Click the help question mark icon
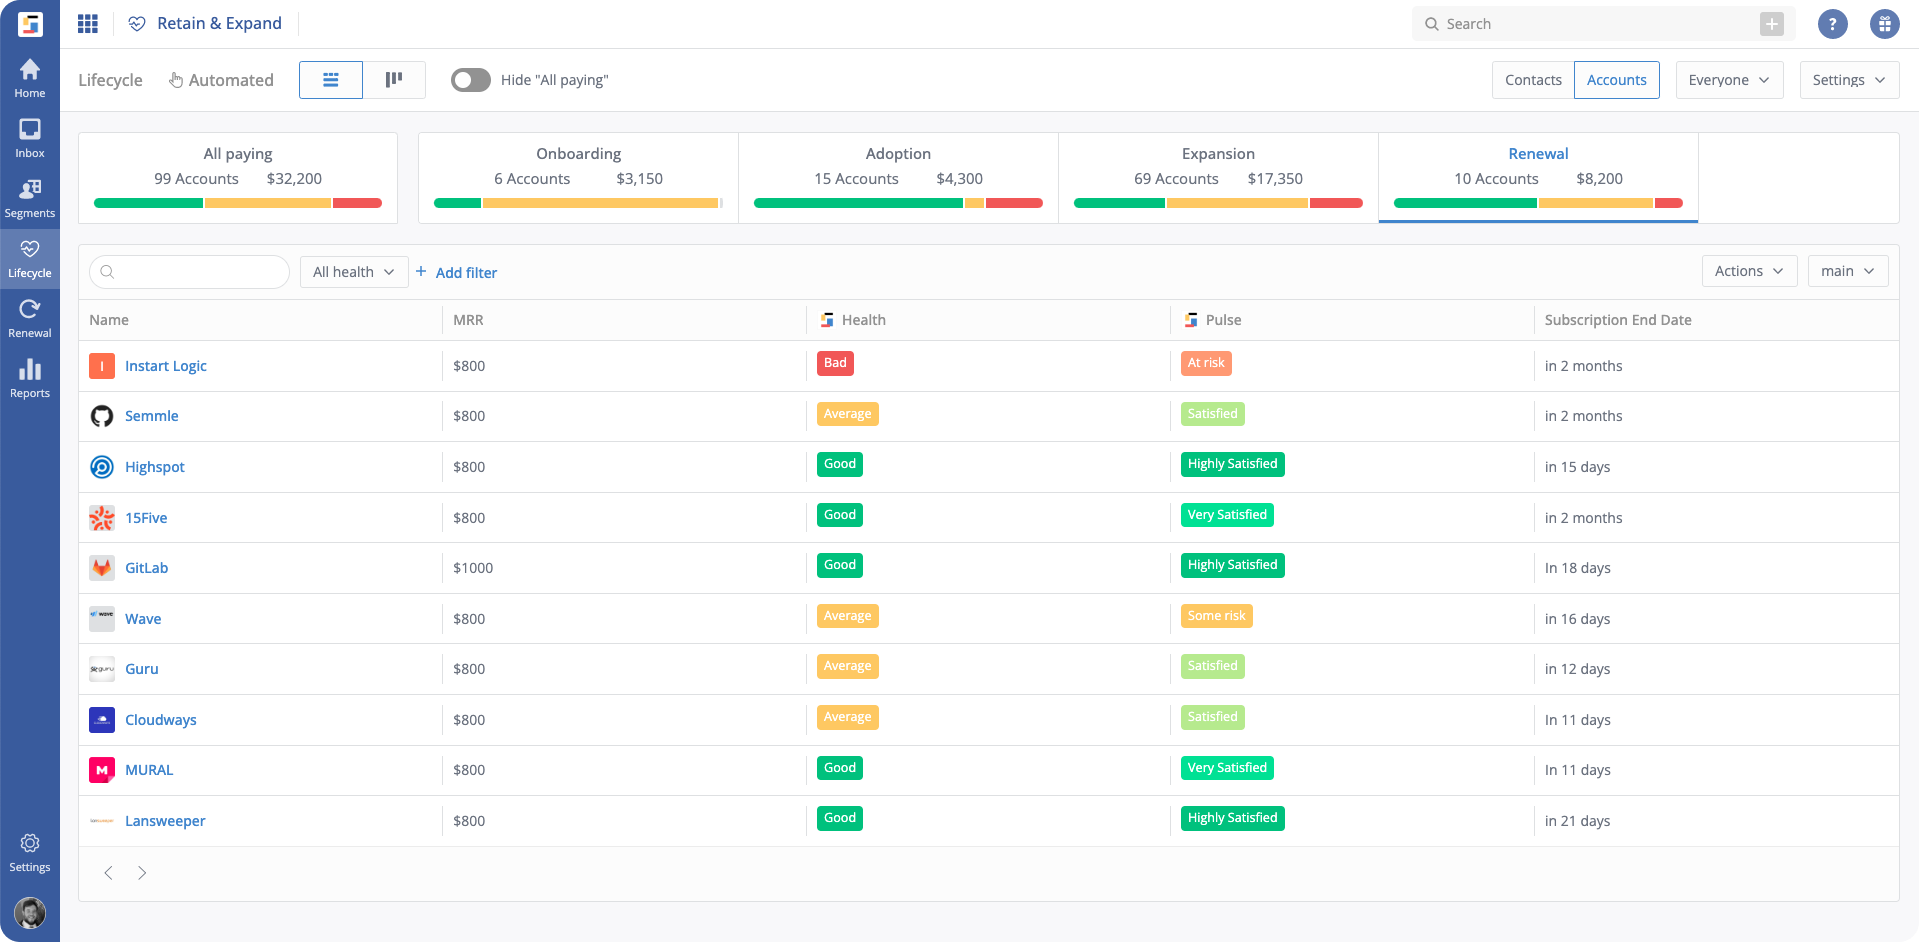Viewport: 1919px width, 942px height. 1832,24
